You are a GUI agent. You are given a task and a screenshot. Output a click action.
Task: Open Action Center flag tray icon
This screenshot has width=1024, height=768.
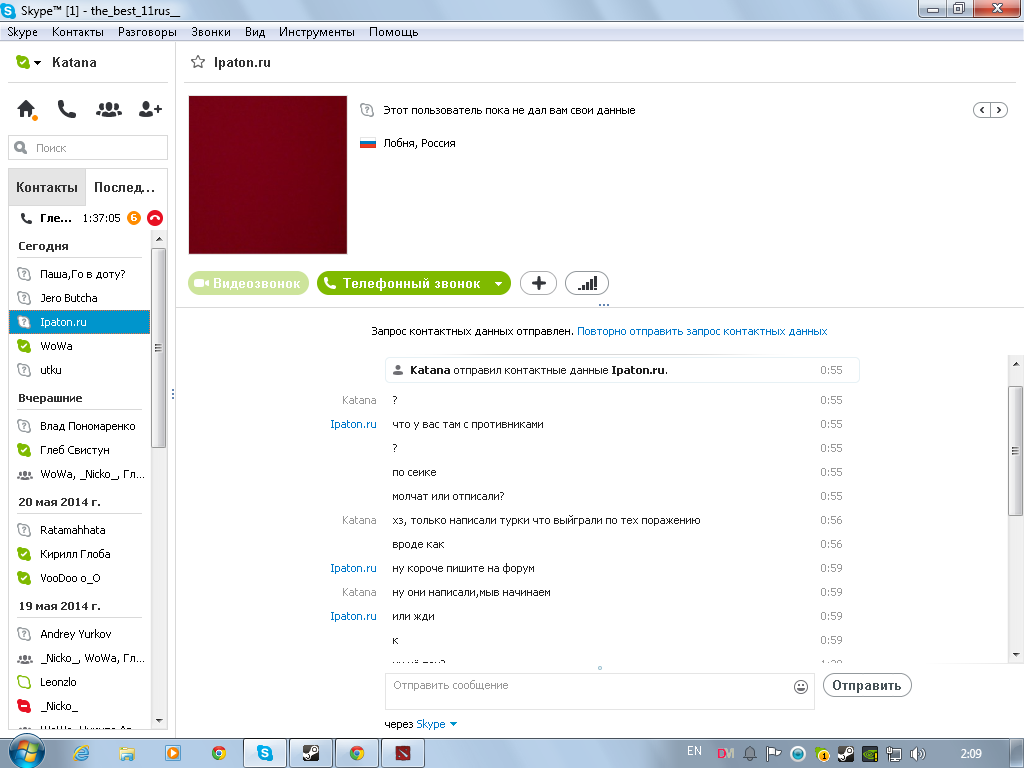tap(774, 754)
